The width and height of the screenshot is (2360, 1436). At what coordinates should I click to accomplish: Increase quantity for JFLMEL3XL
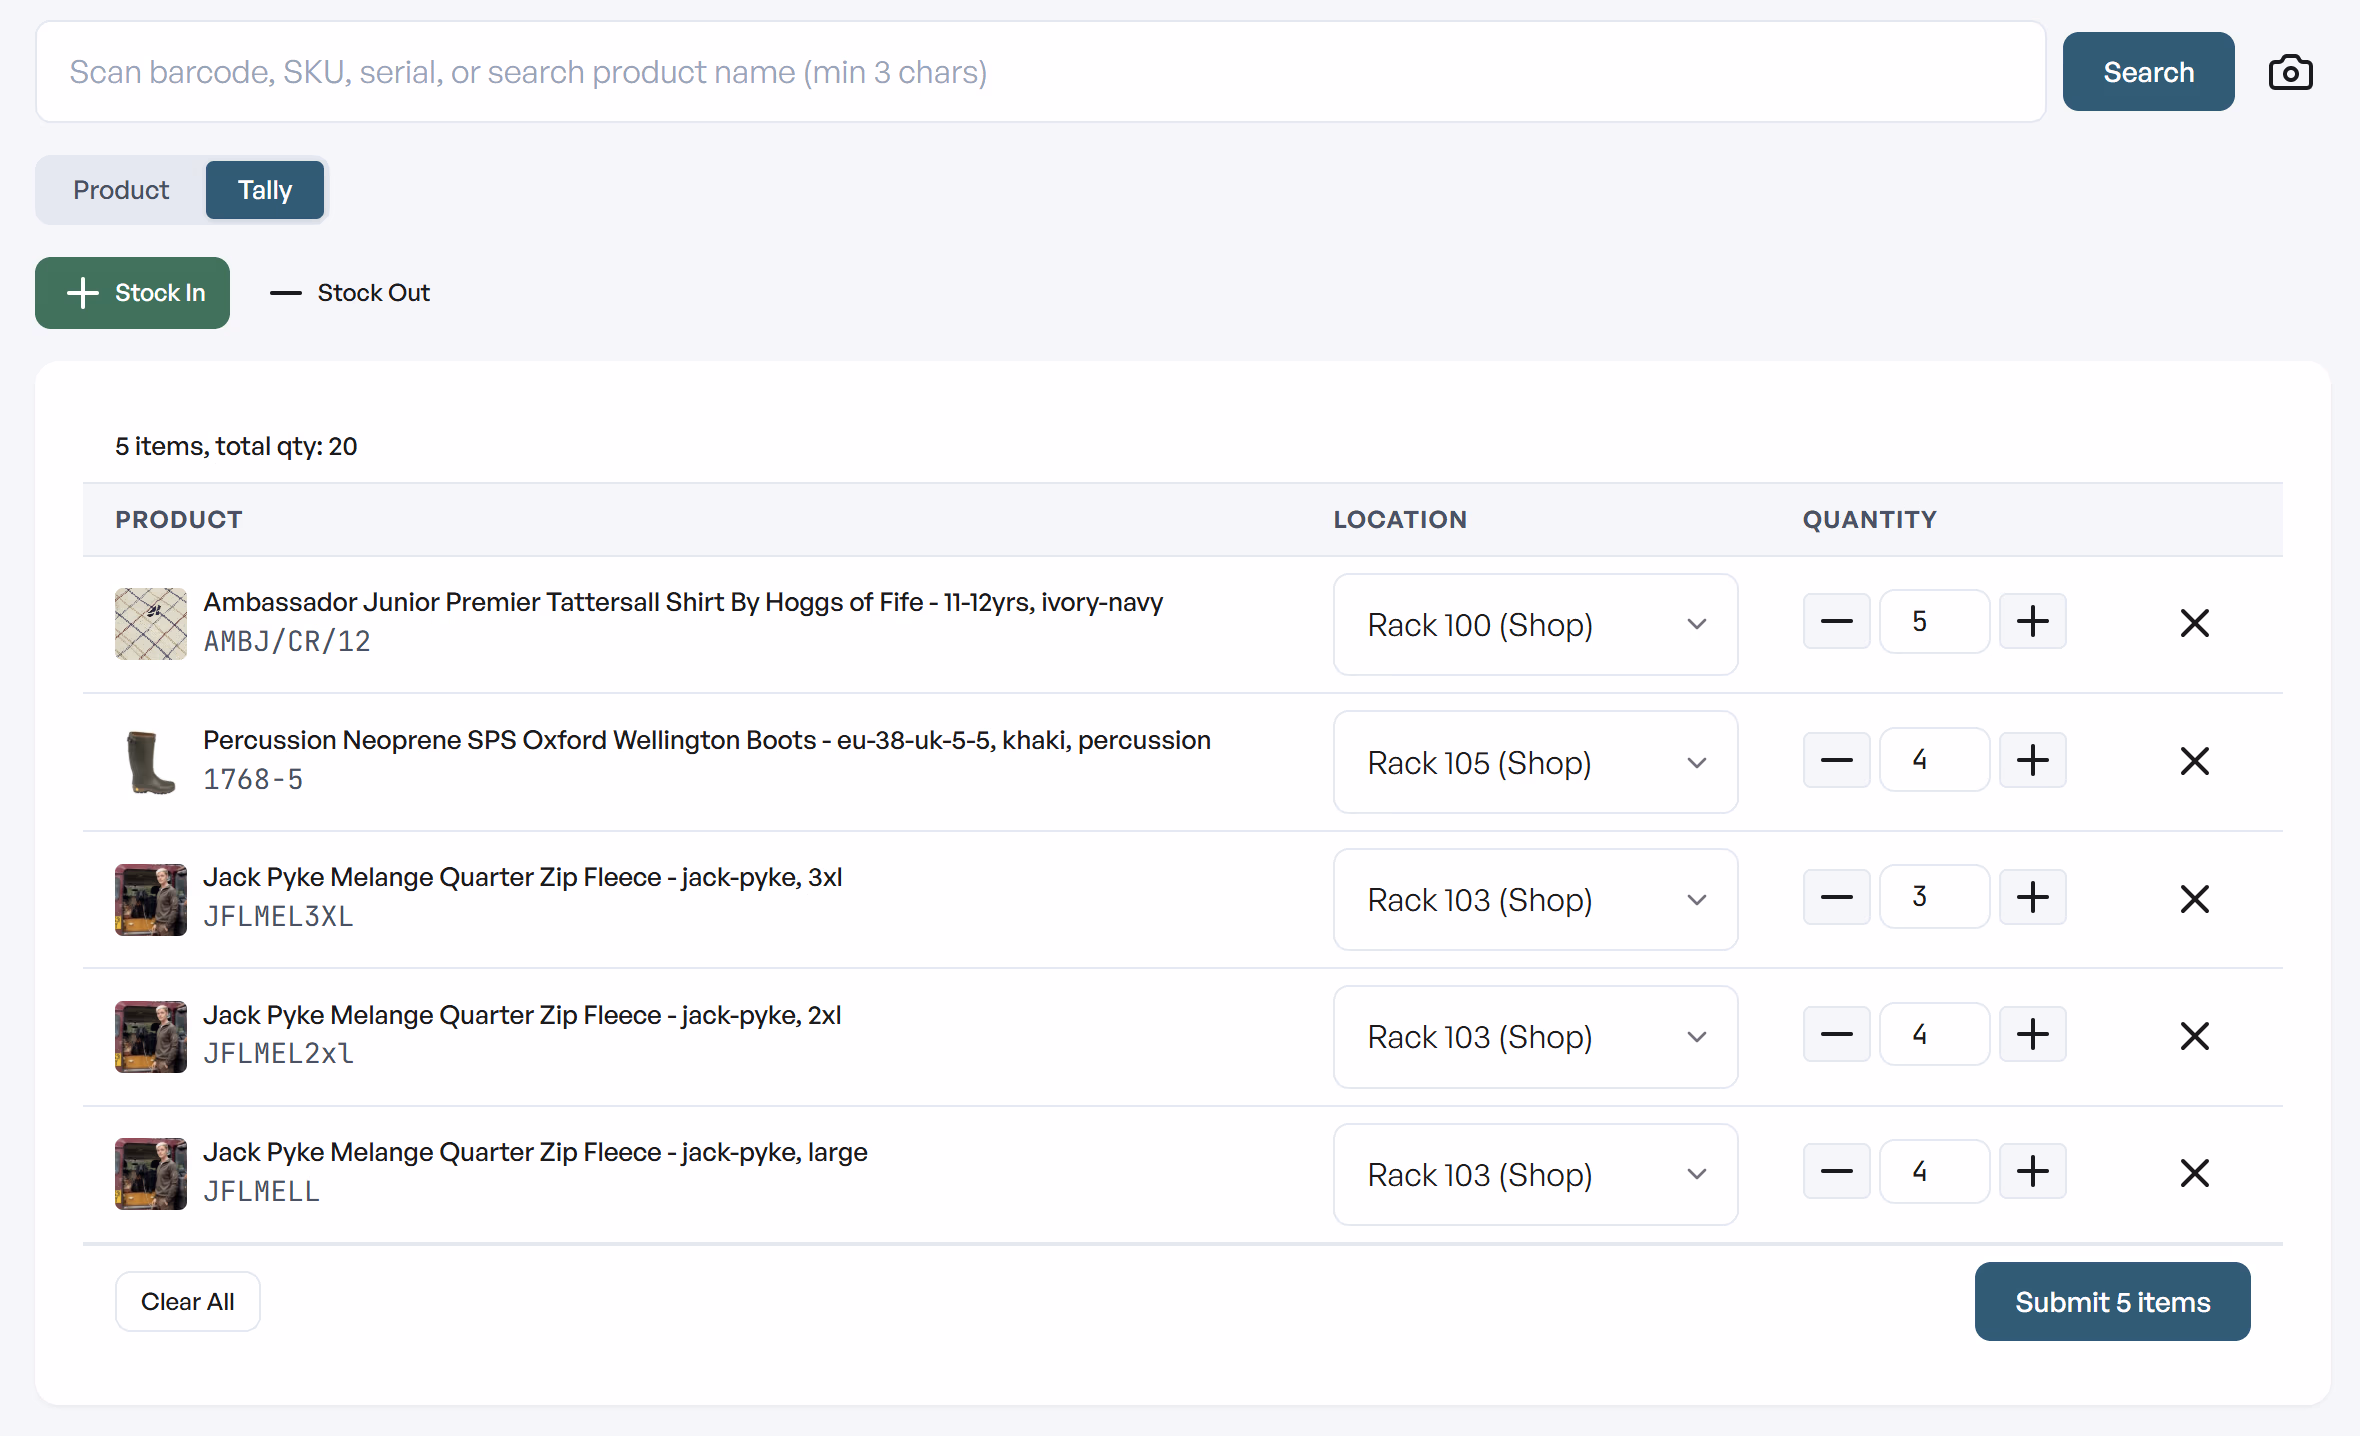pos(2032,897)
